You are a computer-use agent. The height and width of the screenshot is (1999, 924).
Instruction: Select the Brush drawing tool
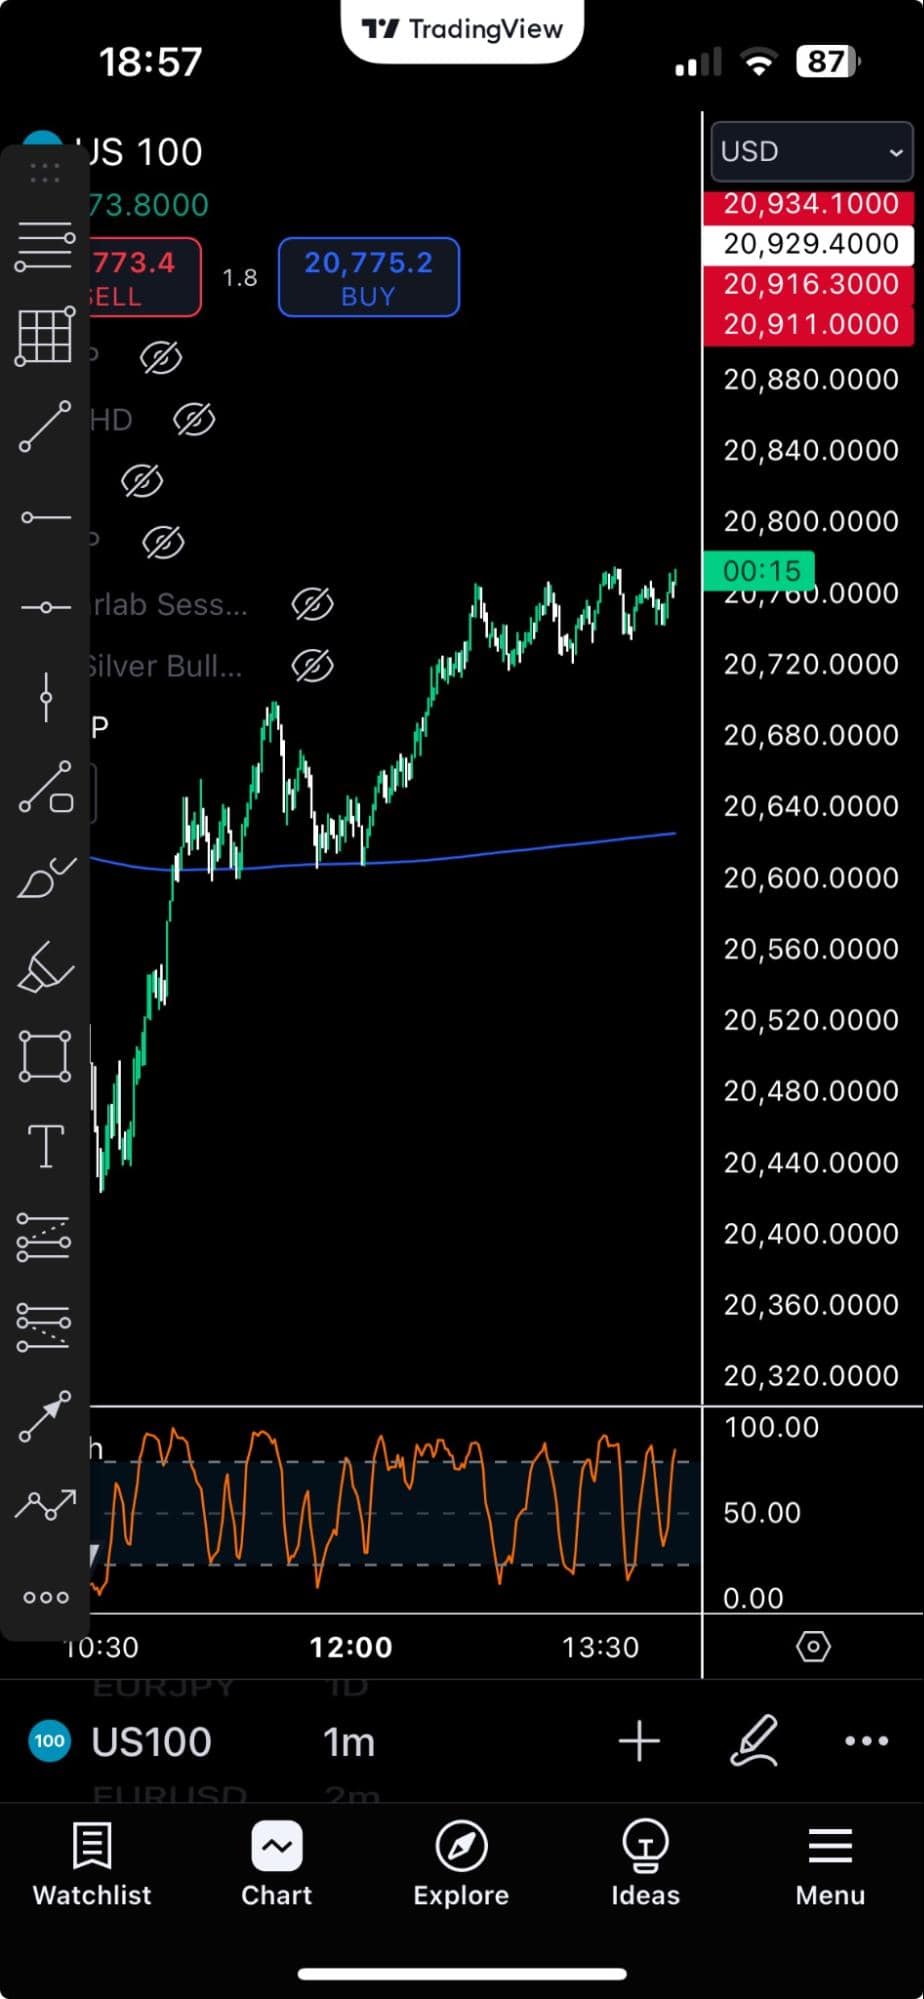[45, 878]
